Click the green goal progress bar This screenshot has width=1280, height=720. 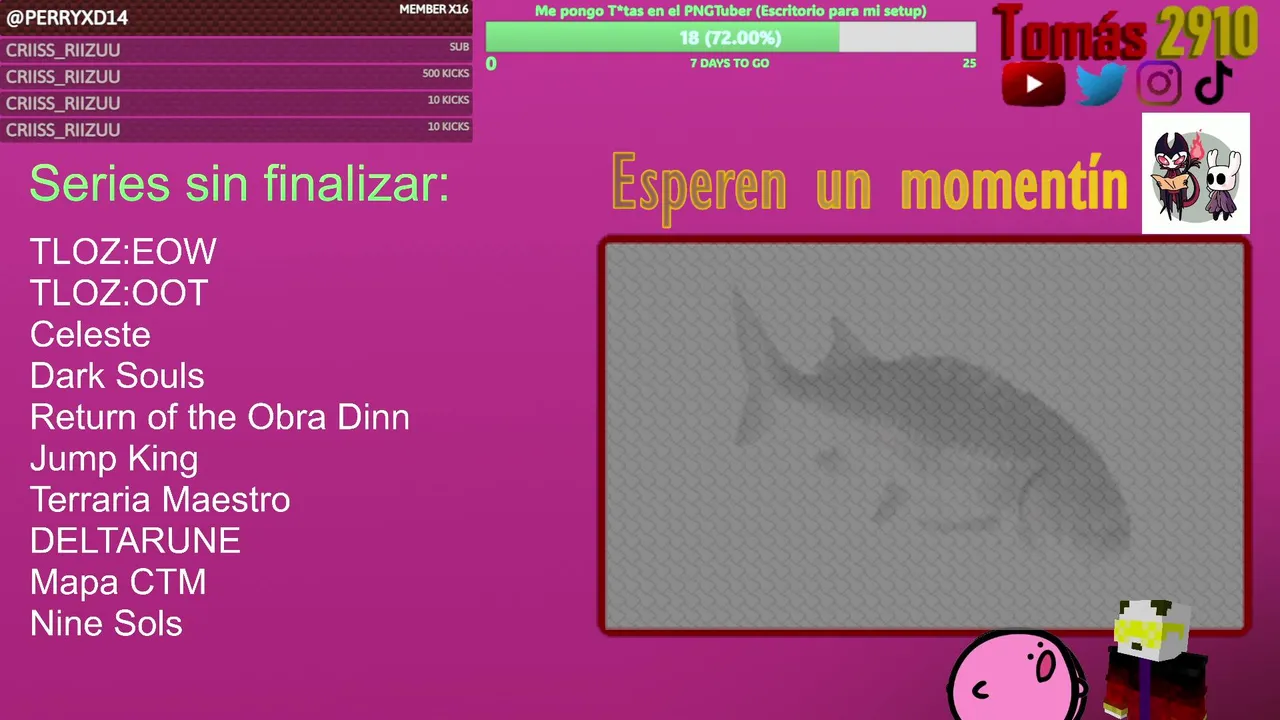[731, 38]
